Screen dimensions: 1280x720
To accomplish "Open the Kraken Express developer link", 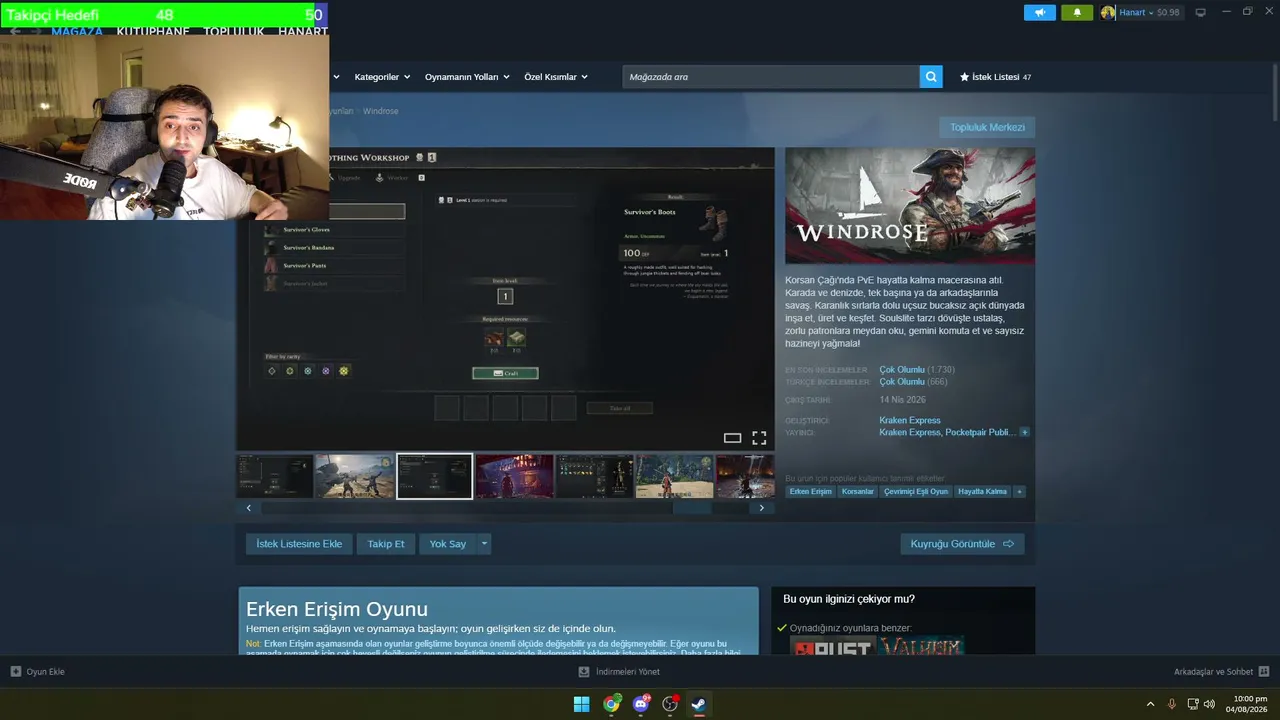I will point(910,420).
